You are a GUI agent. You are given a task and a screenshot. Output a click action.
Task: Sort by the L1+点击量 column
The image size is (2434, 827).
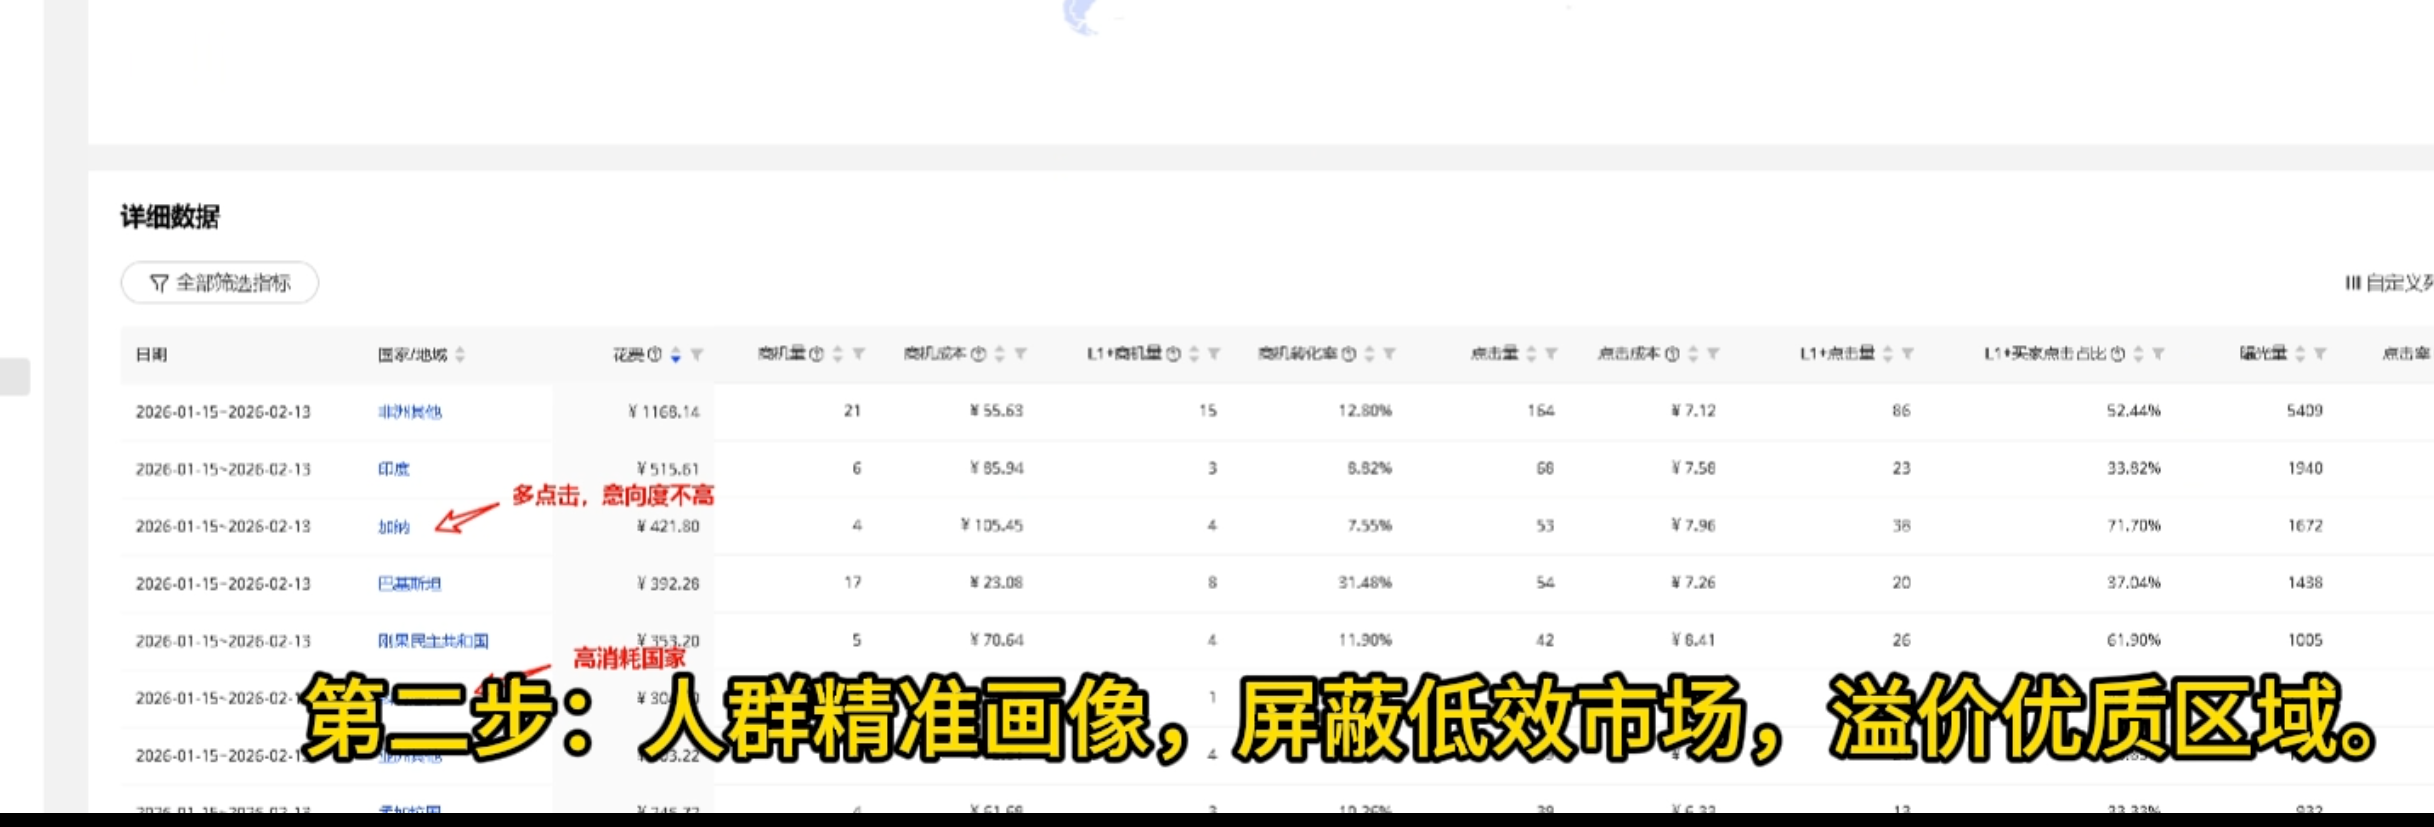pos(1888,354)
